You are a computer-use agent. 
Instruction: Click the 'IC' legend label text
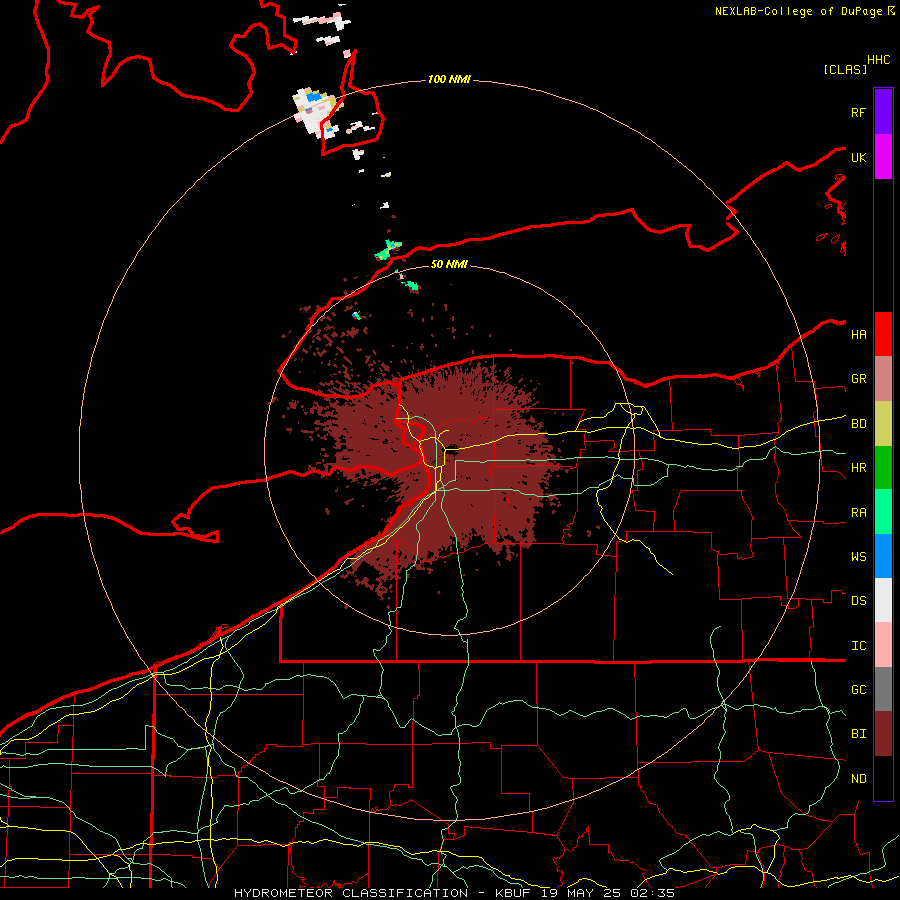[x=858, y=646]
